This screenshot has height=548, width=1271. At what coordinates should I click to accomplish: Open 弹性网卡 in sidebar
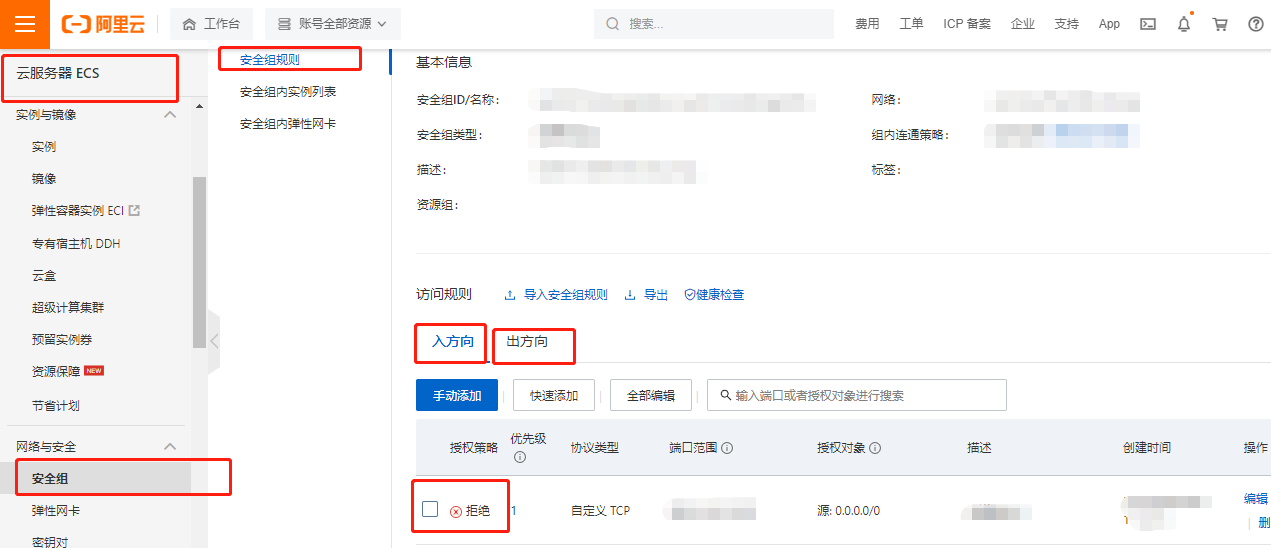pyautogui.click(x=56, y=511)
